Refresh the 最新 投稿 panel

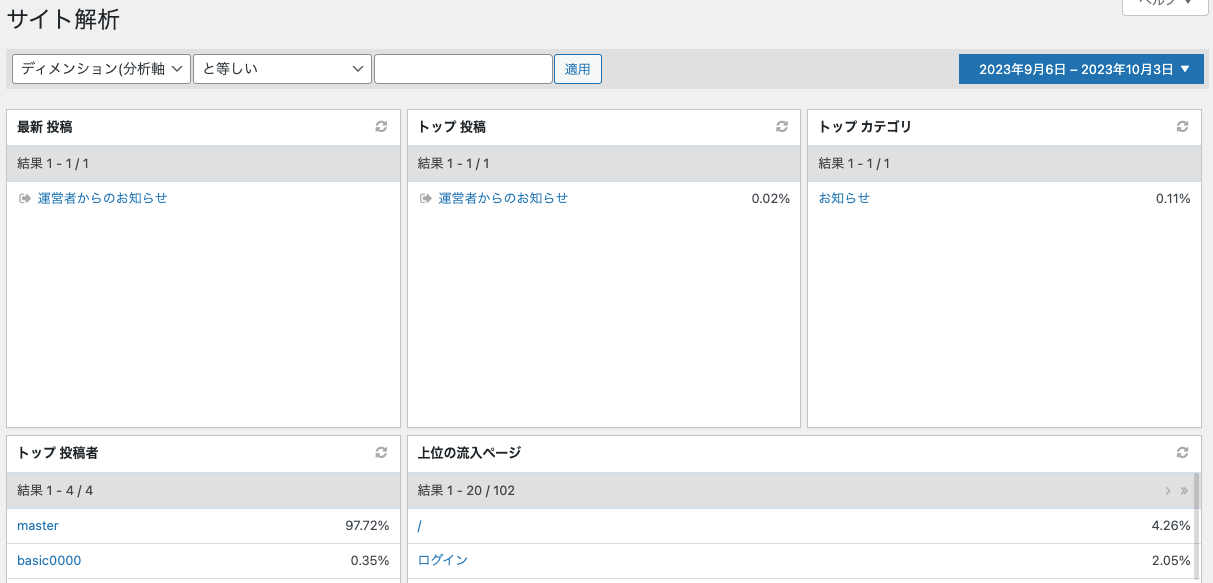pyautogui.click(x=381, y=127)
